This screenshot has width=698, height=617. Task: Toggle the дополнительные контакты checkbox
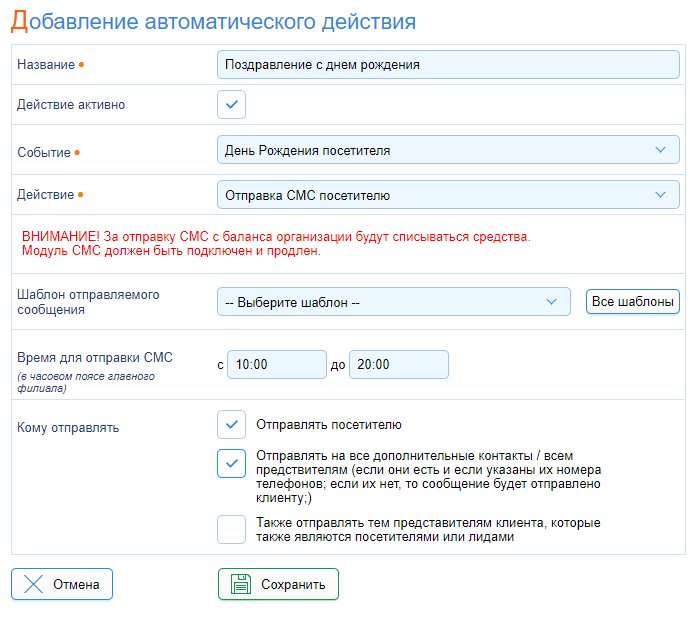(x=231, y=463)
